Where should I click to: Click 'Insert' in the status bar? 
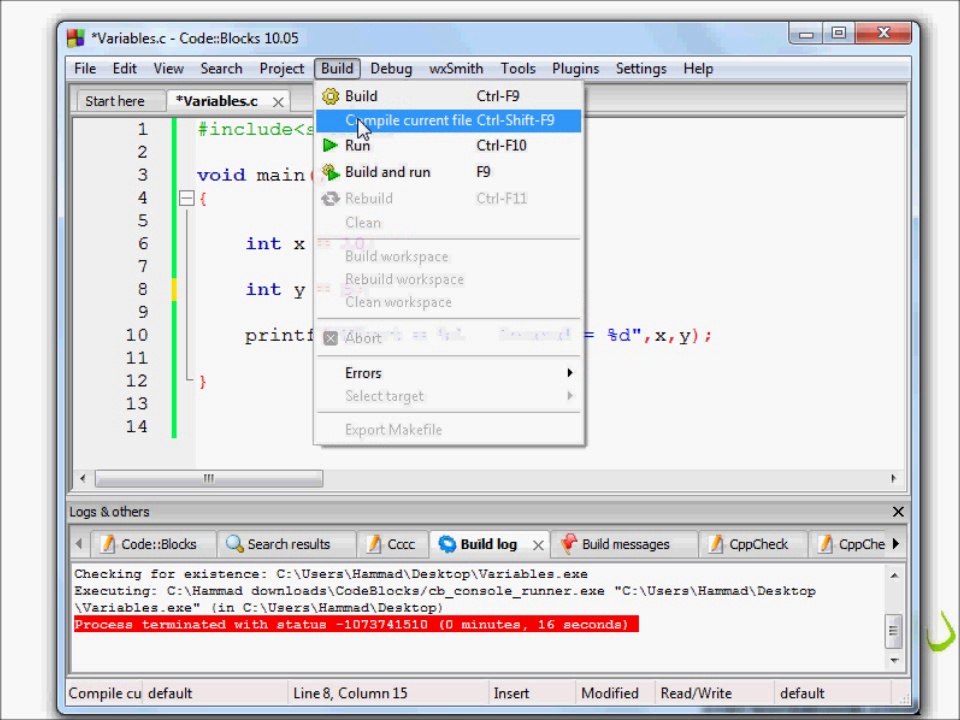point(511,693)
